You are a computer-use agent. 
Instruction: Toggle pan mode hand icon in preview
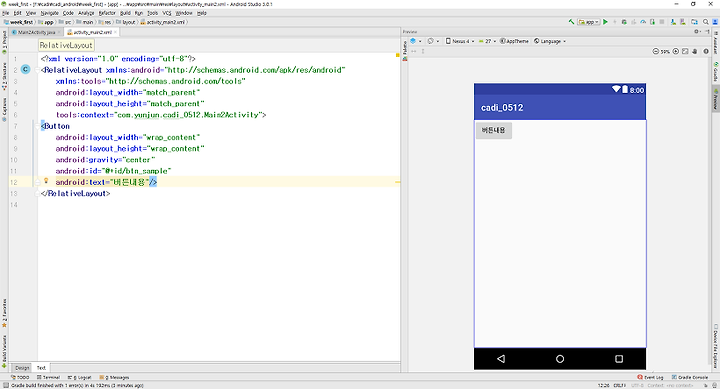coord(695,51)
